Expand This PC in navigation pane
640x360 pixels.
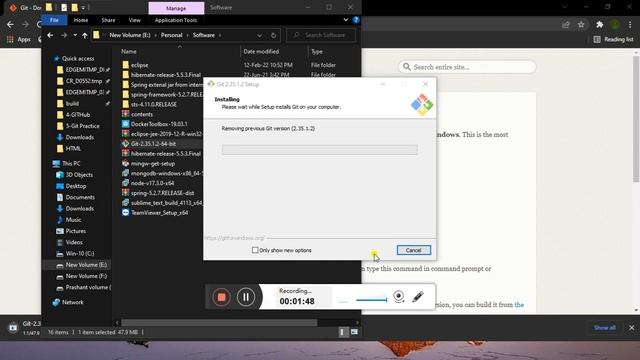[71, 164]
